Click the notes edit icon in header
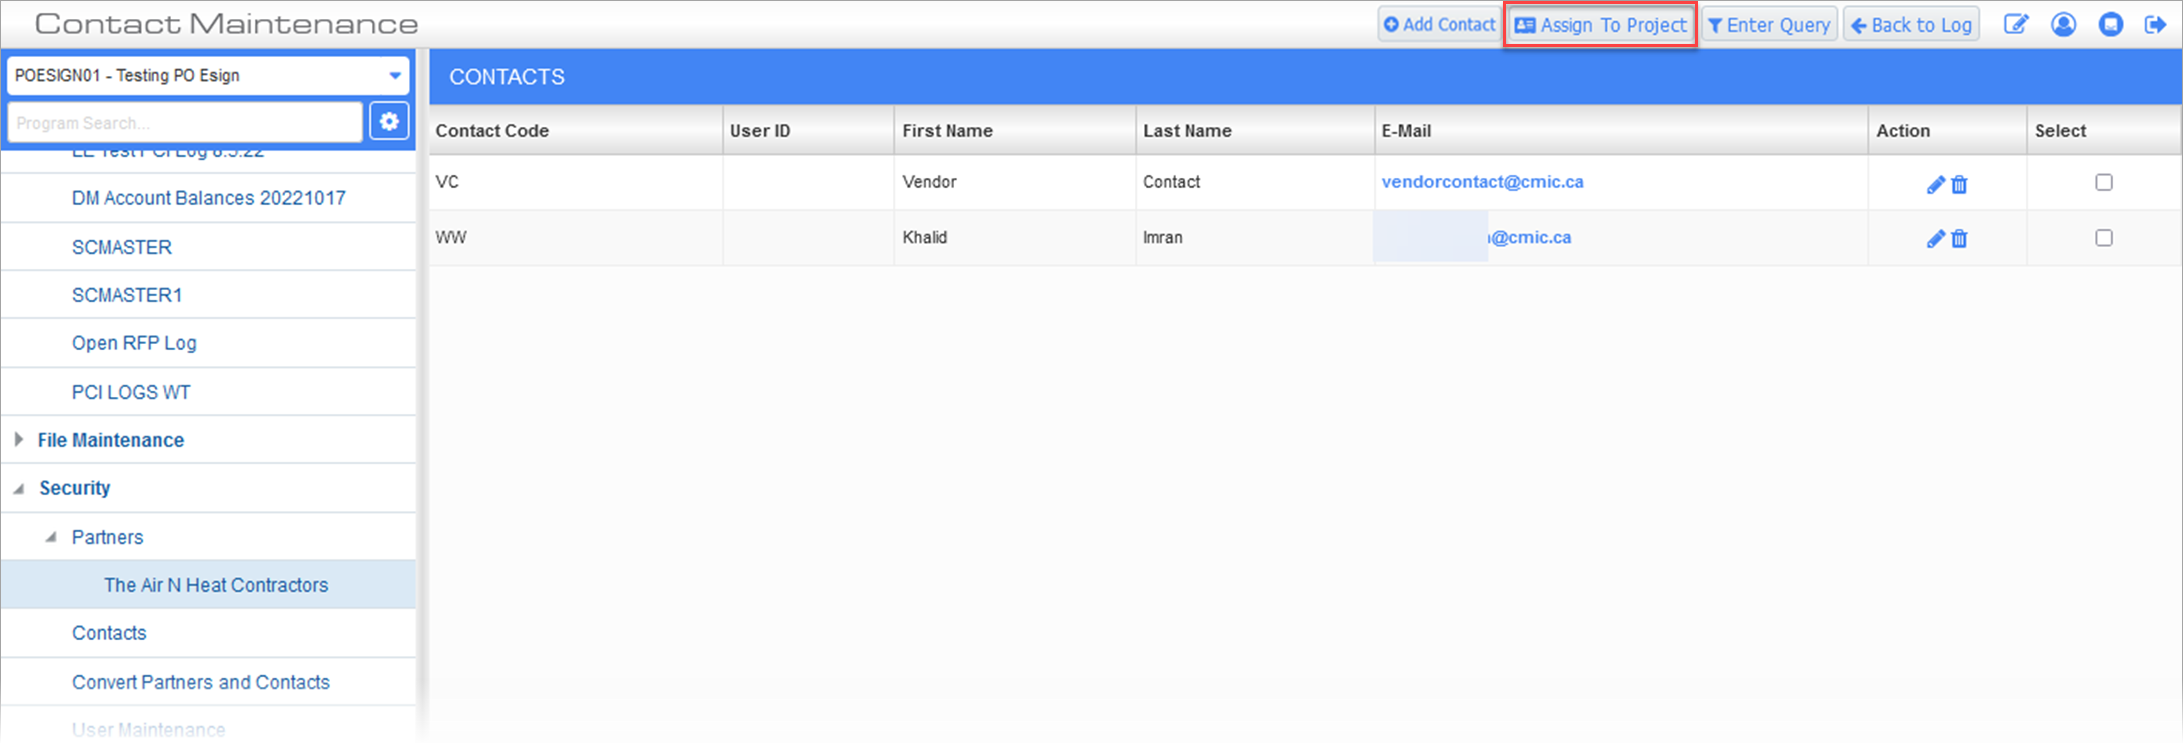The width and height of the screenshot is (2183, 744). [2015, 25]
